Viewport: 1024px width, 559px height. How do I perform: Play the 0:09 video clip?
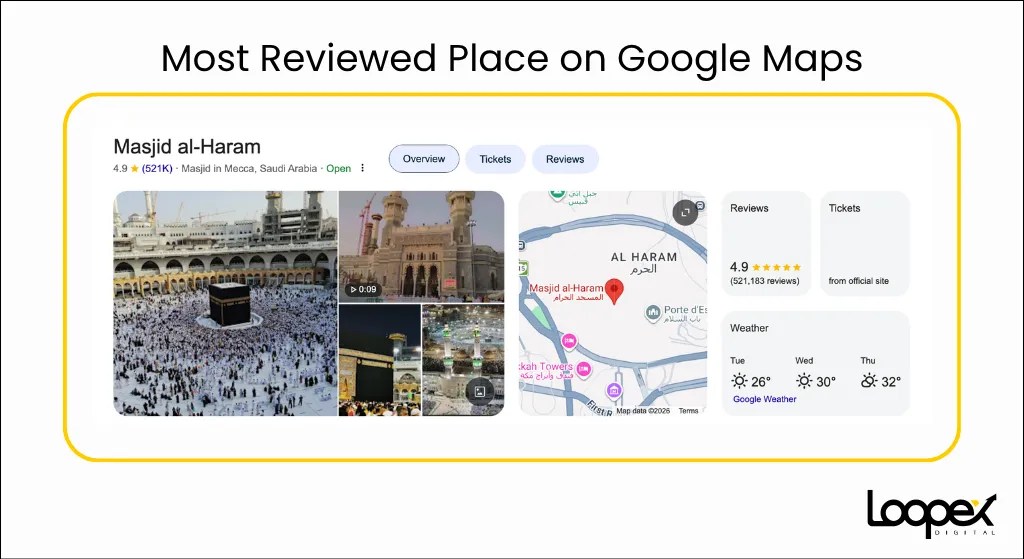(363, 289)
